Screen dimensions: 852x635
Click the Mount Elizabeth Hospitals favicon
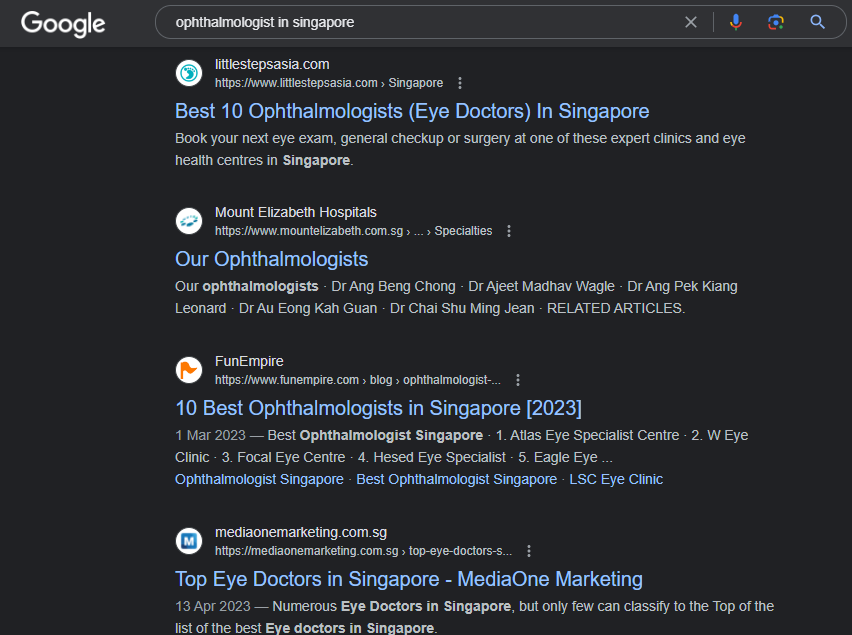[x=189, y=221]
